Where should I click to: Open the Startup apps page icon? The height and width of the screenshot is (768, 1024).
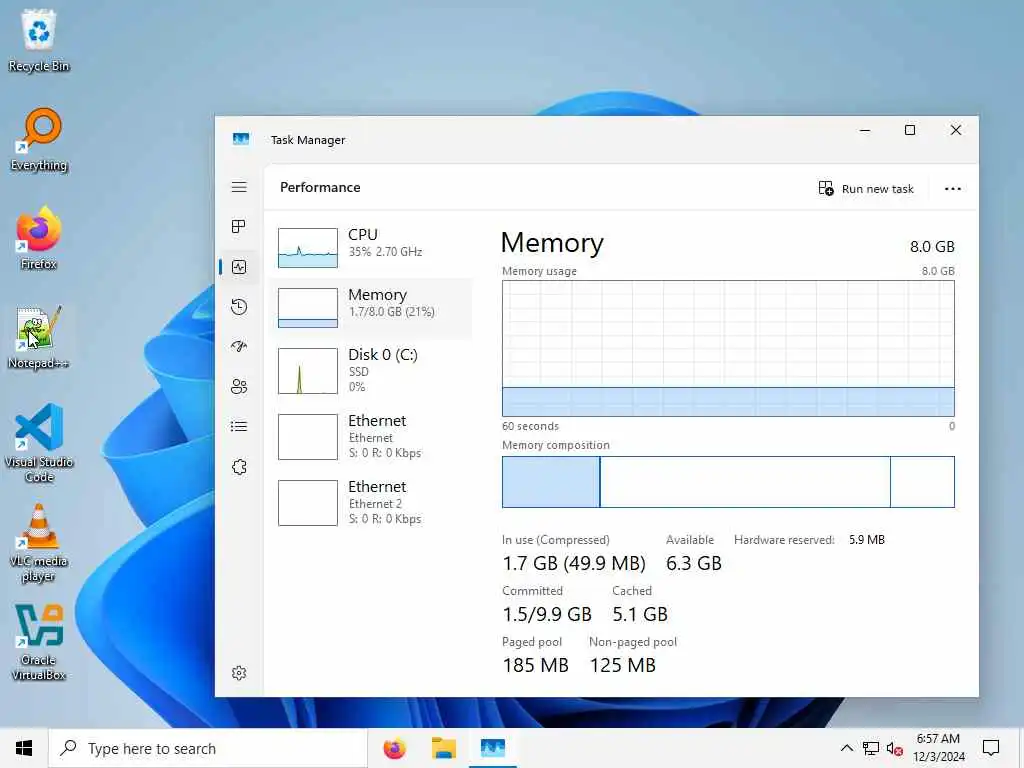239,346
